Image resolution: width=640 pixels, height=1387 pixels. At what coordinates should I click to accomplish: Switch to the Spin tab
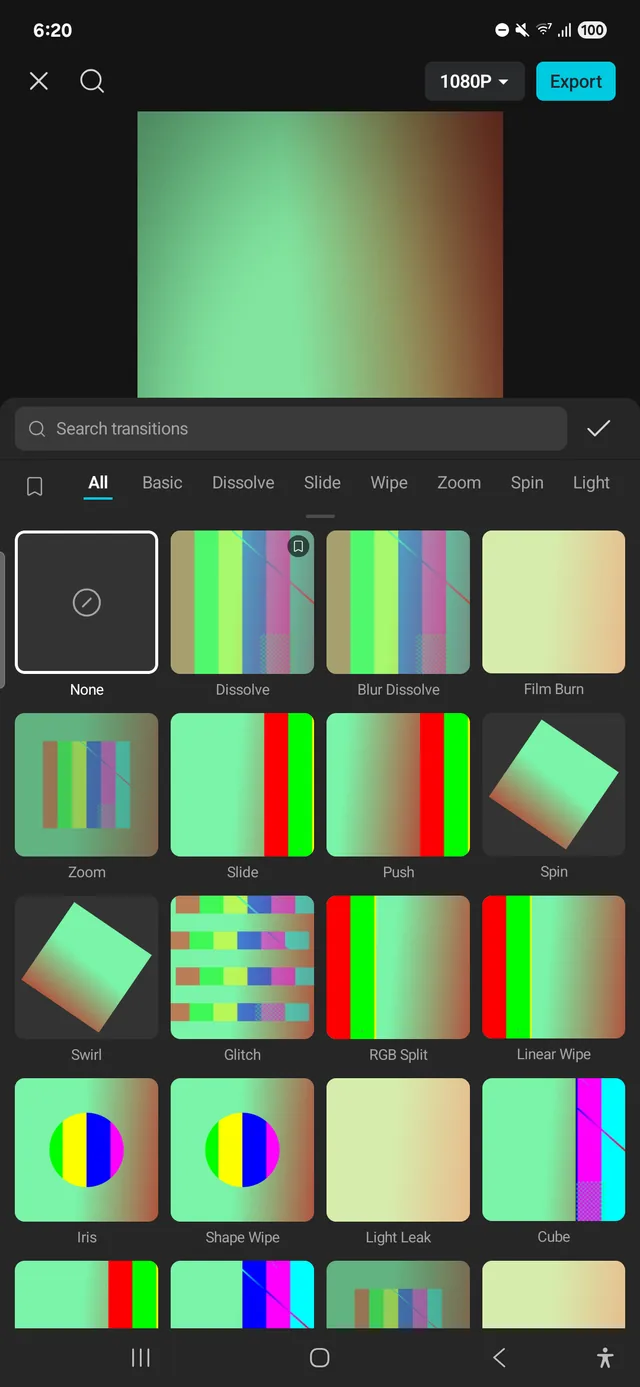[527, 482]
